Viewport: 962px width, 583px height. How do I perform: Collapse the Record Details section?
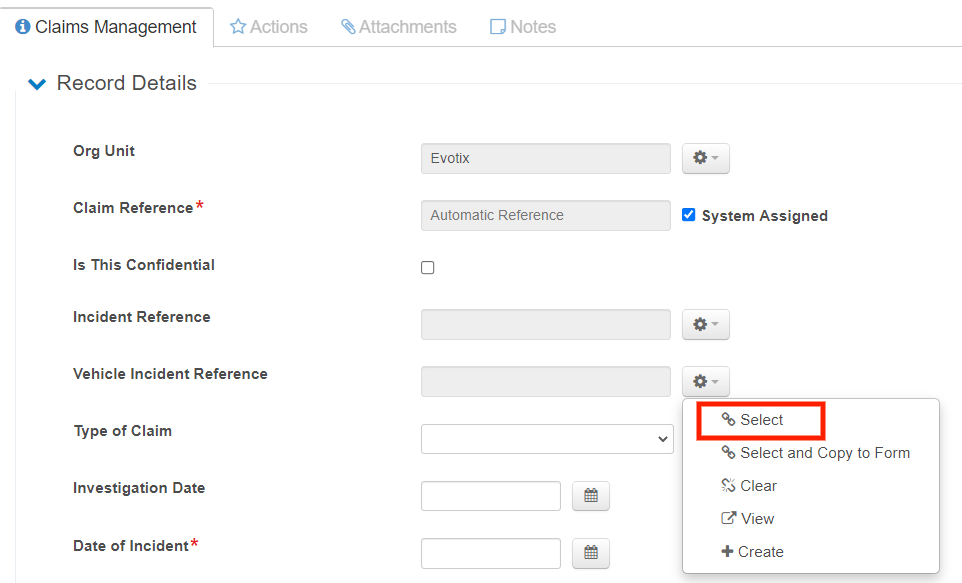pyautogui.click(x=37, y=84)
